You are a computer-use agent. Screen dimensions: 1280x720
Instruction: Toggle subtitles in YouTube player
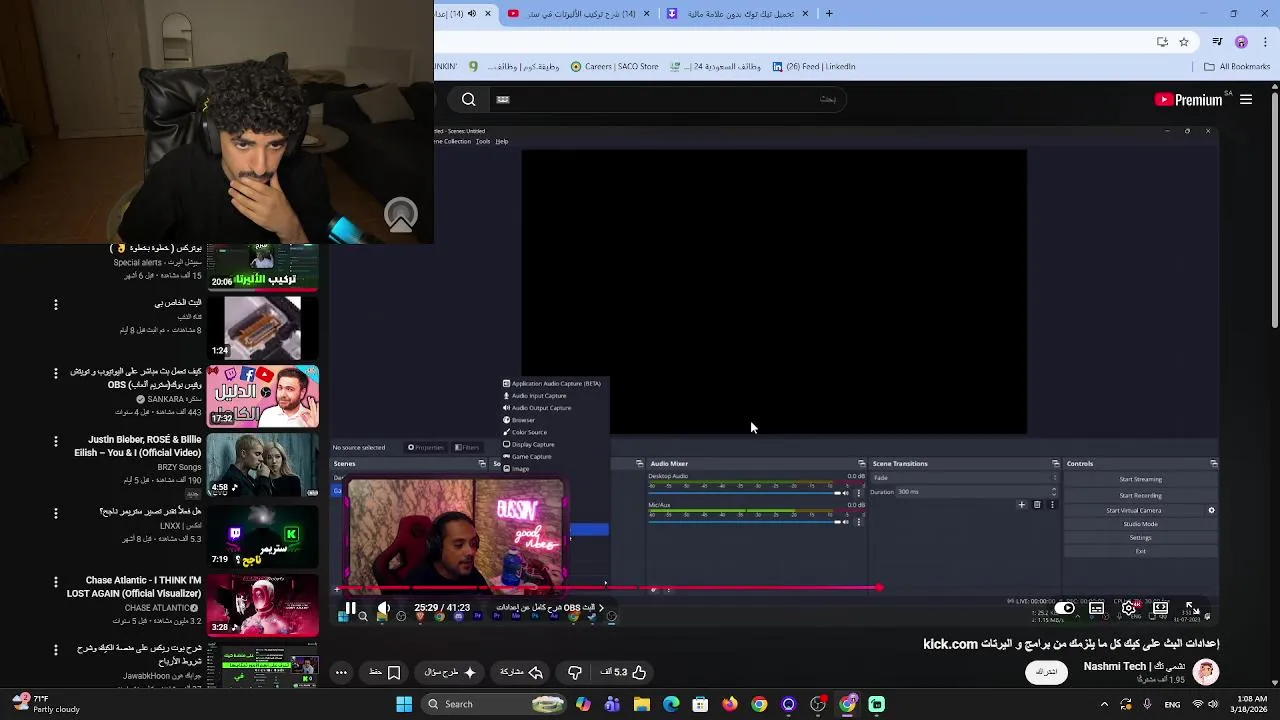point(1097,608)
